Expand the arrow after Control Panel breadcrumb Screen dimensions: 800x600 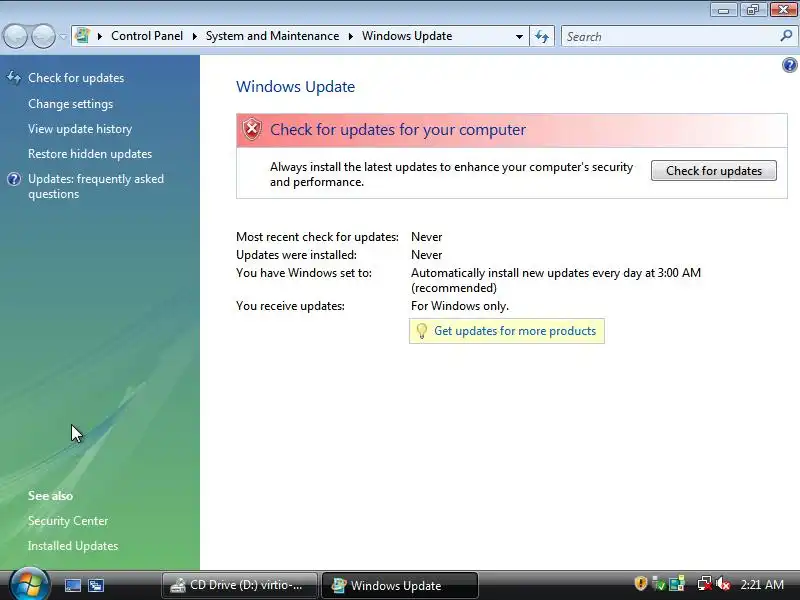(194, 36)
